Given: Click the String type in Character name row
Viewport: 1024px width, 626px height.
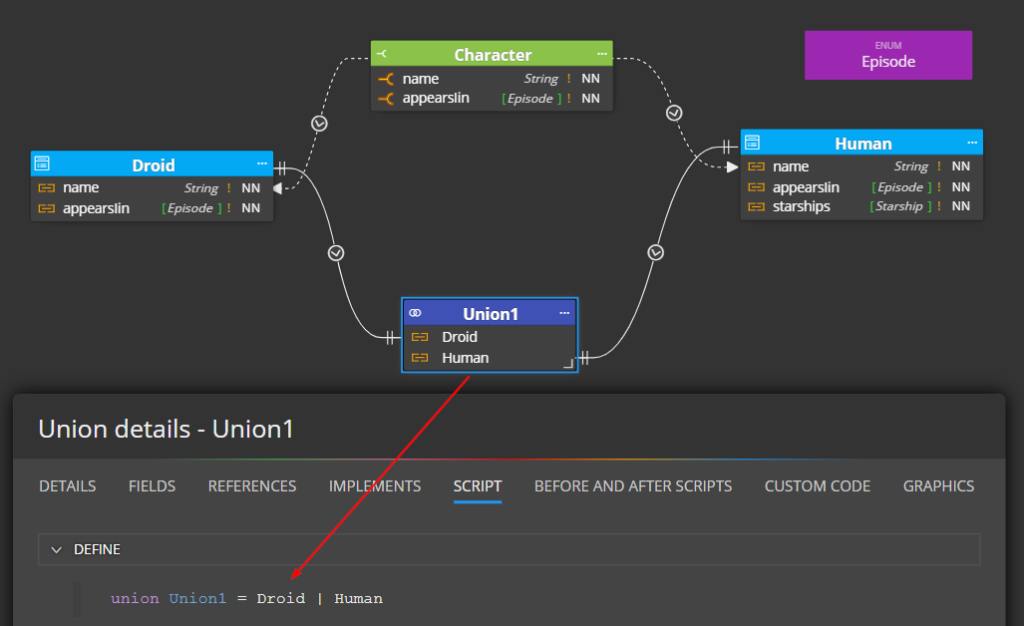Looking at the screenshot, I should [541, 79].
